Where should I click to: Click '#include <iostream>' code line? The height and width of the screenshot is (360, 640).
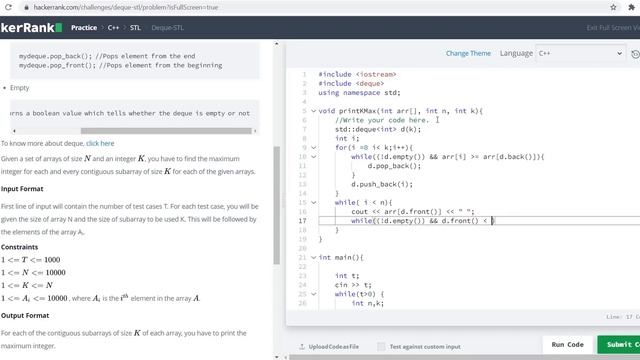pyautogui.click(x=357, y=74)
